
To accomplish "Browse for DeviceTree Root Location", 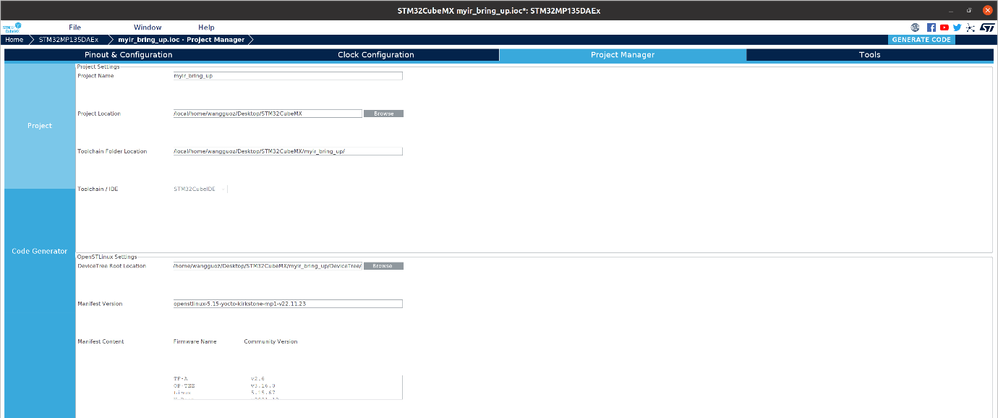I will tap(383, 266).
